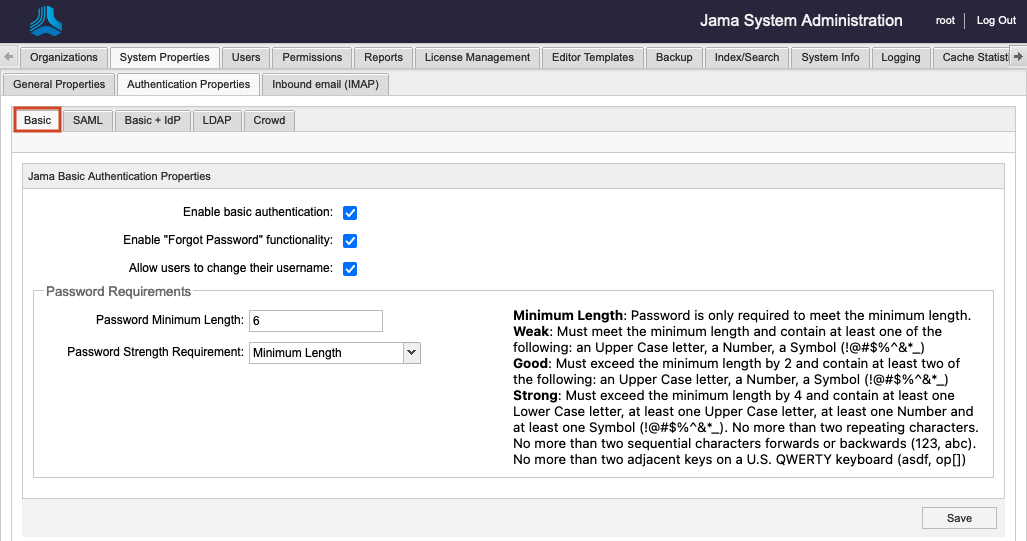
Task: Open the Inbound email (IMAP) subtab
Action: (325, 84)
